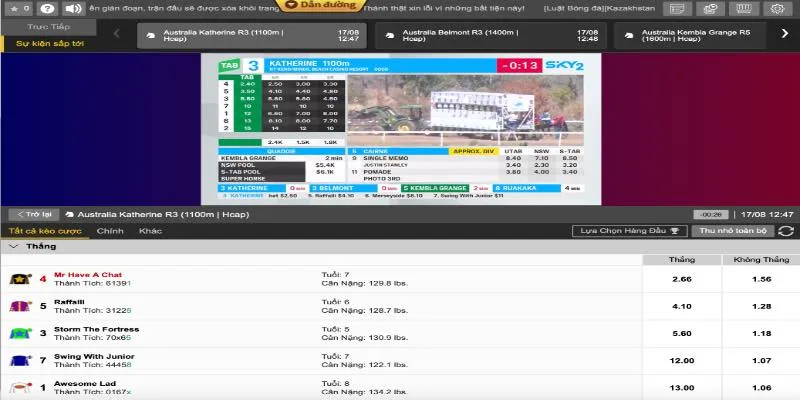Click the Không Thắng column header
The width and height of the screenshot is (800, 400).
(761, 260)
